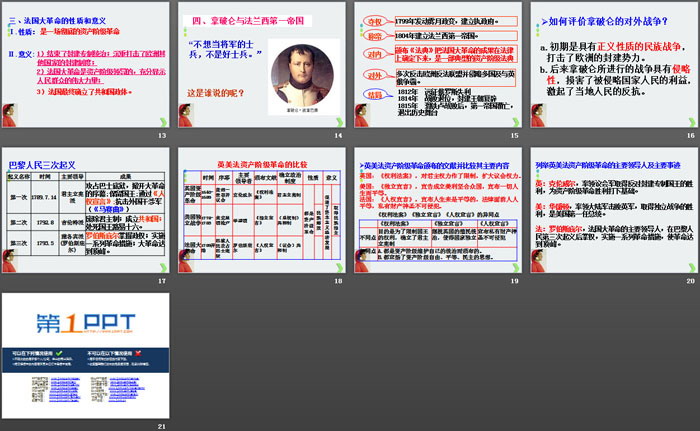Viewport: 700px width, 431px height.
Task: Click the 称帝 oval label on slide 15
Action: (x=375, y=36)
